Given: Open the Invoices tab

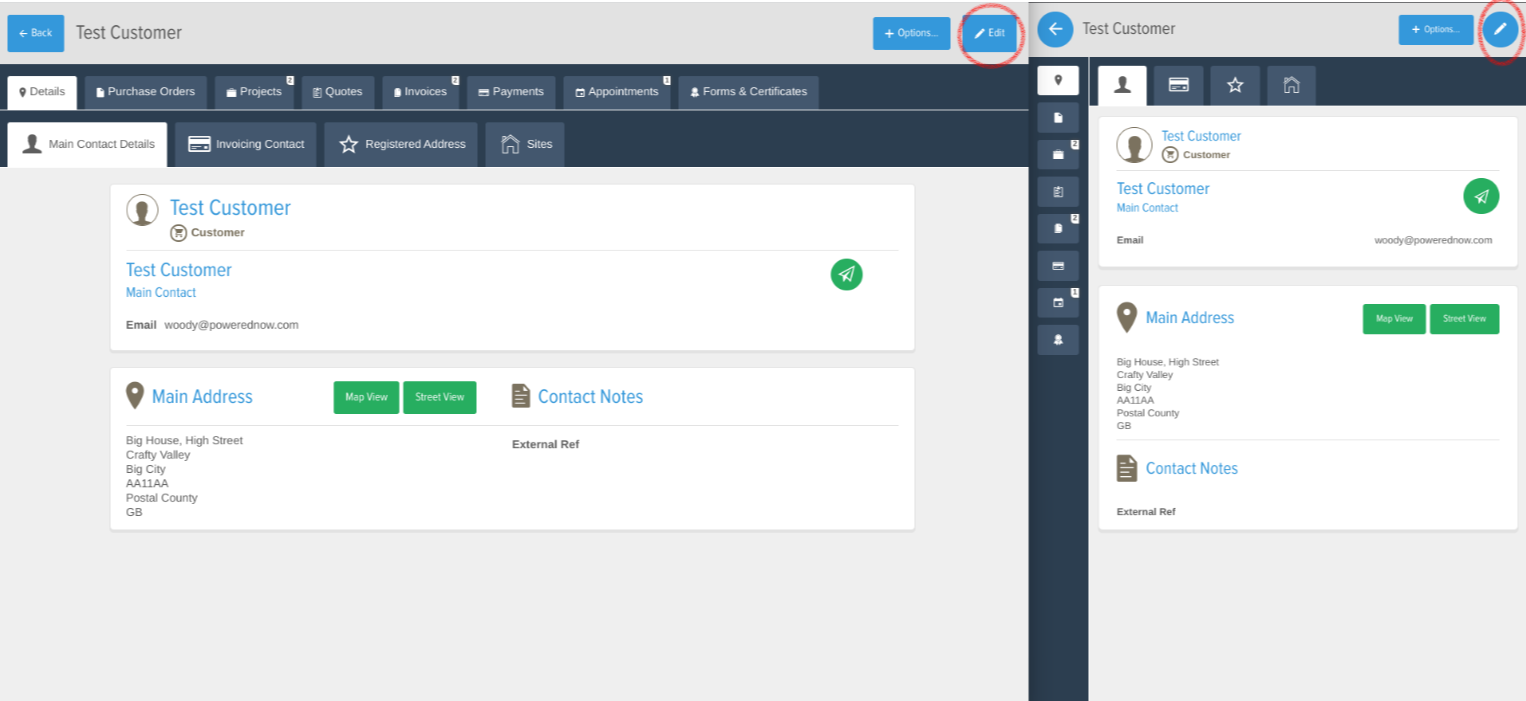Looking at the screenshot, I should point(420,92).
